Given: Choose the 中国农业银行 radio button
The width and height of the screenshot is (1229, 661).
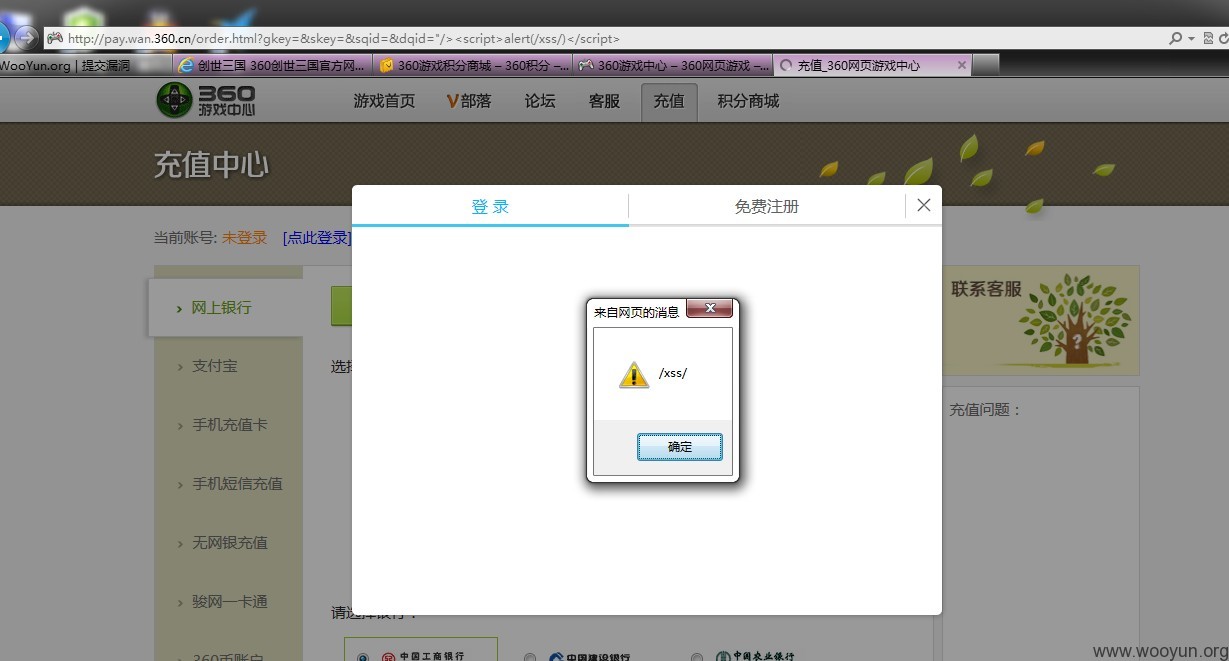Looking at the screenshot, I should click(697, 657).
